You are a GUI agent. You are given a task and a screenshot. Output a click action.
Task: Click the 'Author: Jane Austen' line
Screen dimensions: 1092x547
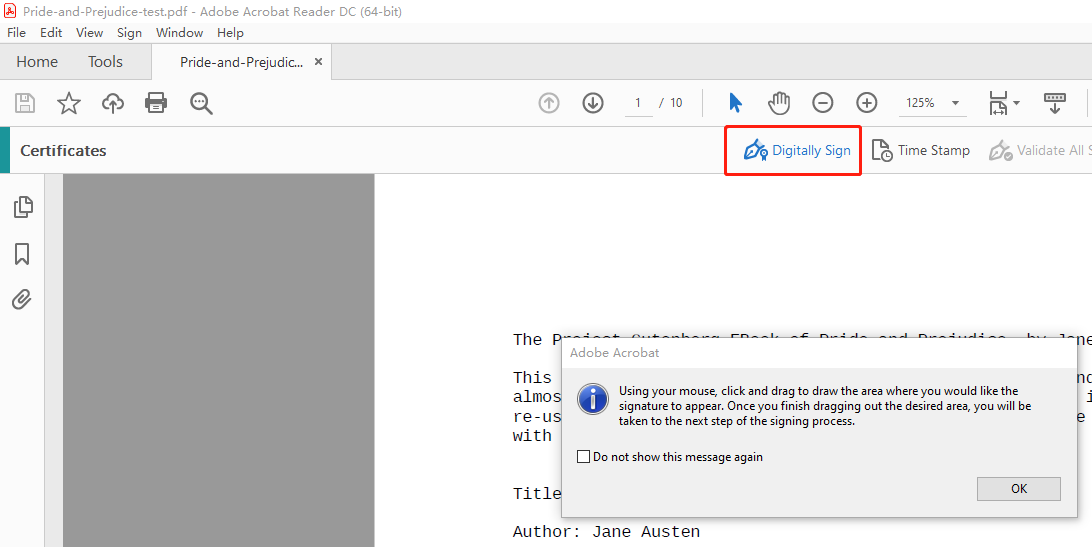coord(607,532)
